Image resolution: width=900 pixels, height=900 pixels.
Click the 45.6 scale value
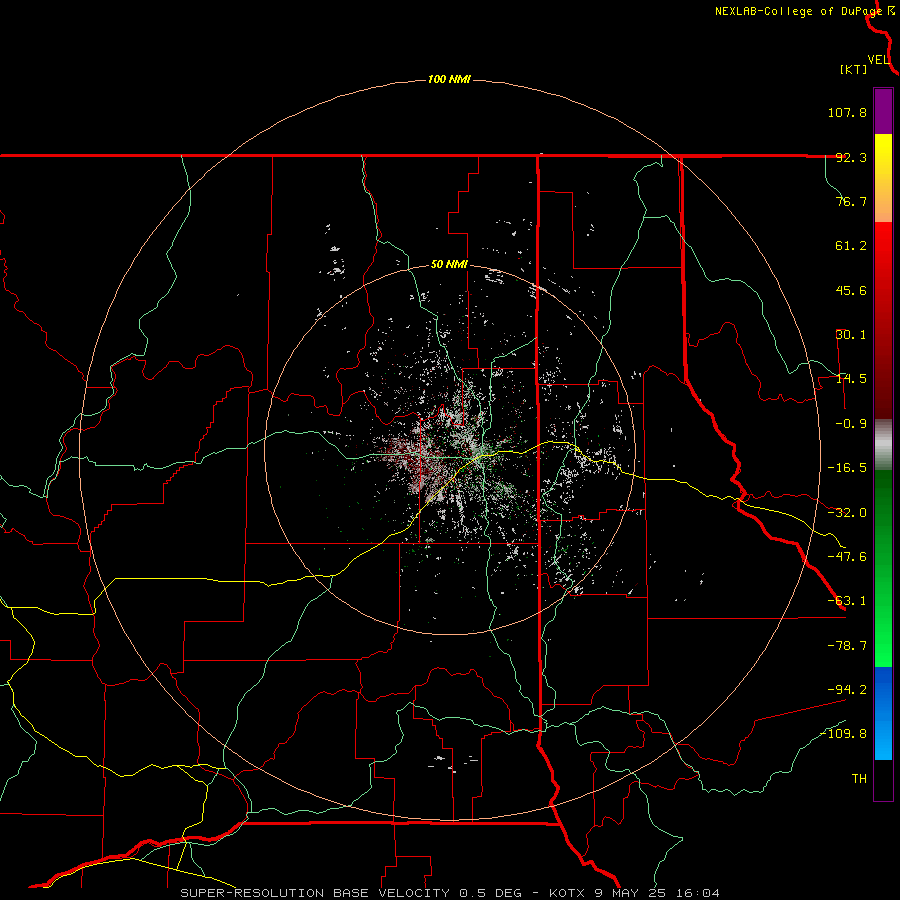coord(851,290)
